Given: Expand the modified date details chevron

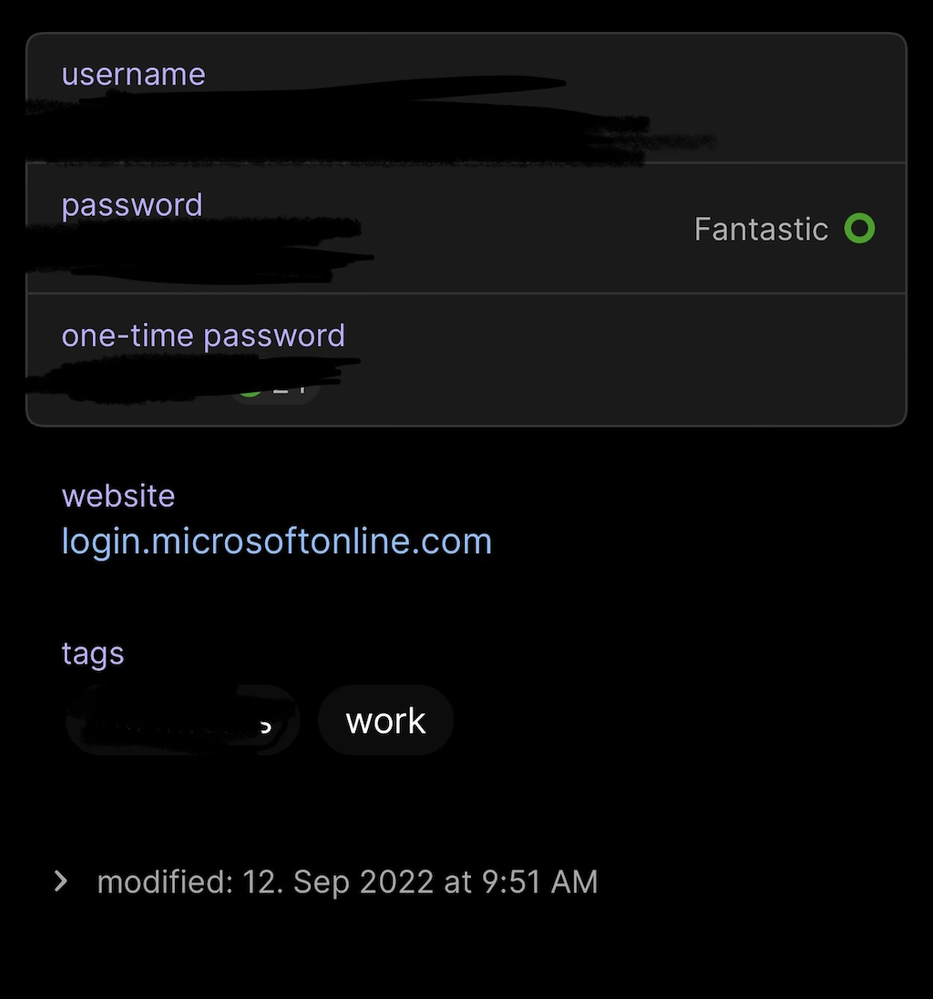Looking at the screenshot, I should click(61, 881).
